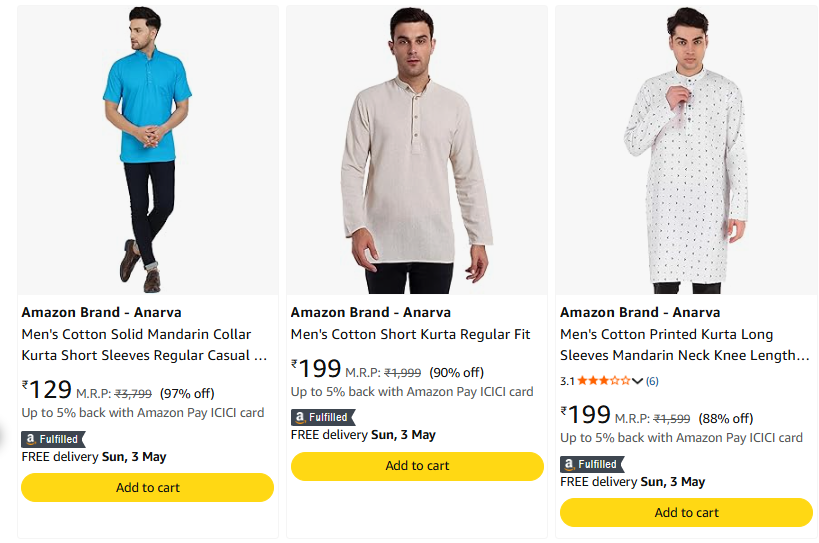Screen dimensions: 819x543
Task: Open Men's Cotton Solid Mandarin Collar Kurta title
Action: pos(144,345)
